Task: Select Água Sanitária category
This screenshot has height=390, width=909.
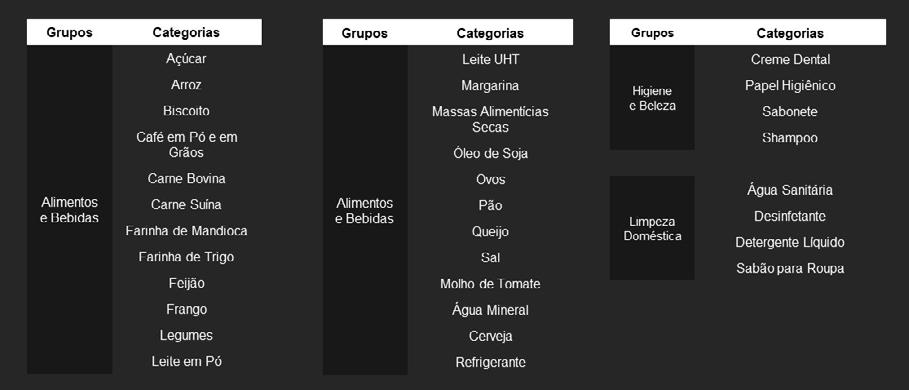Action: tap(790, 190)
